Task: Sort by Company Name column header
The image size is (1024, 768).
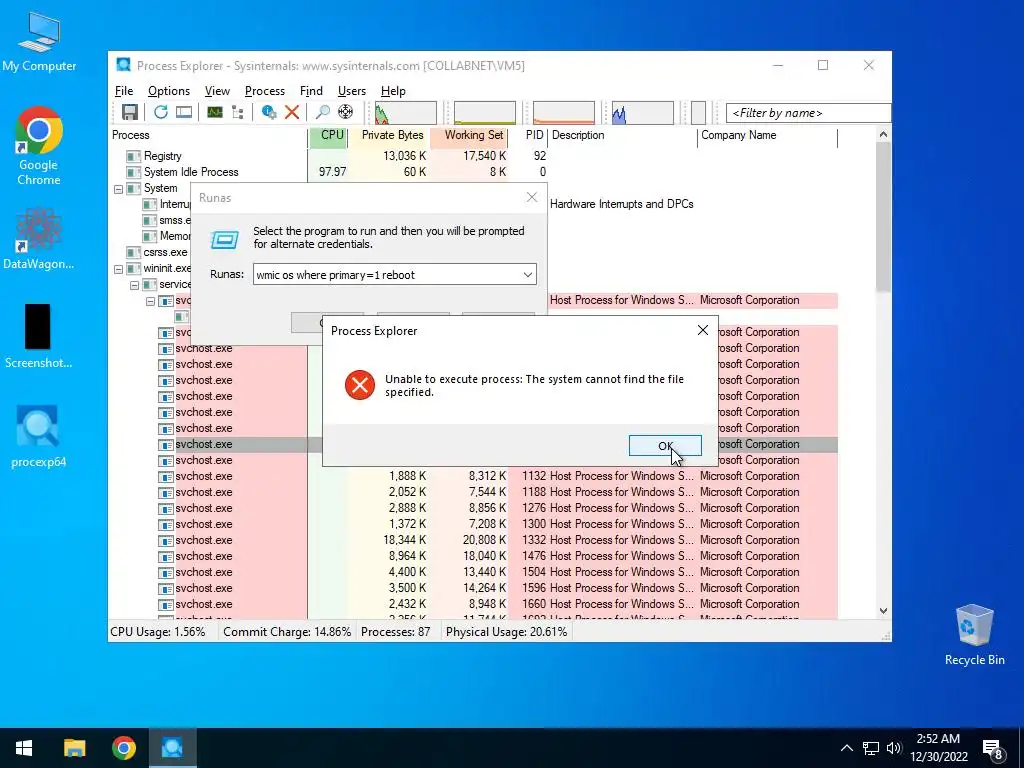Action: tap(767, 135)
